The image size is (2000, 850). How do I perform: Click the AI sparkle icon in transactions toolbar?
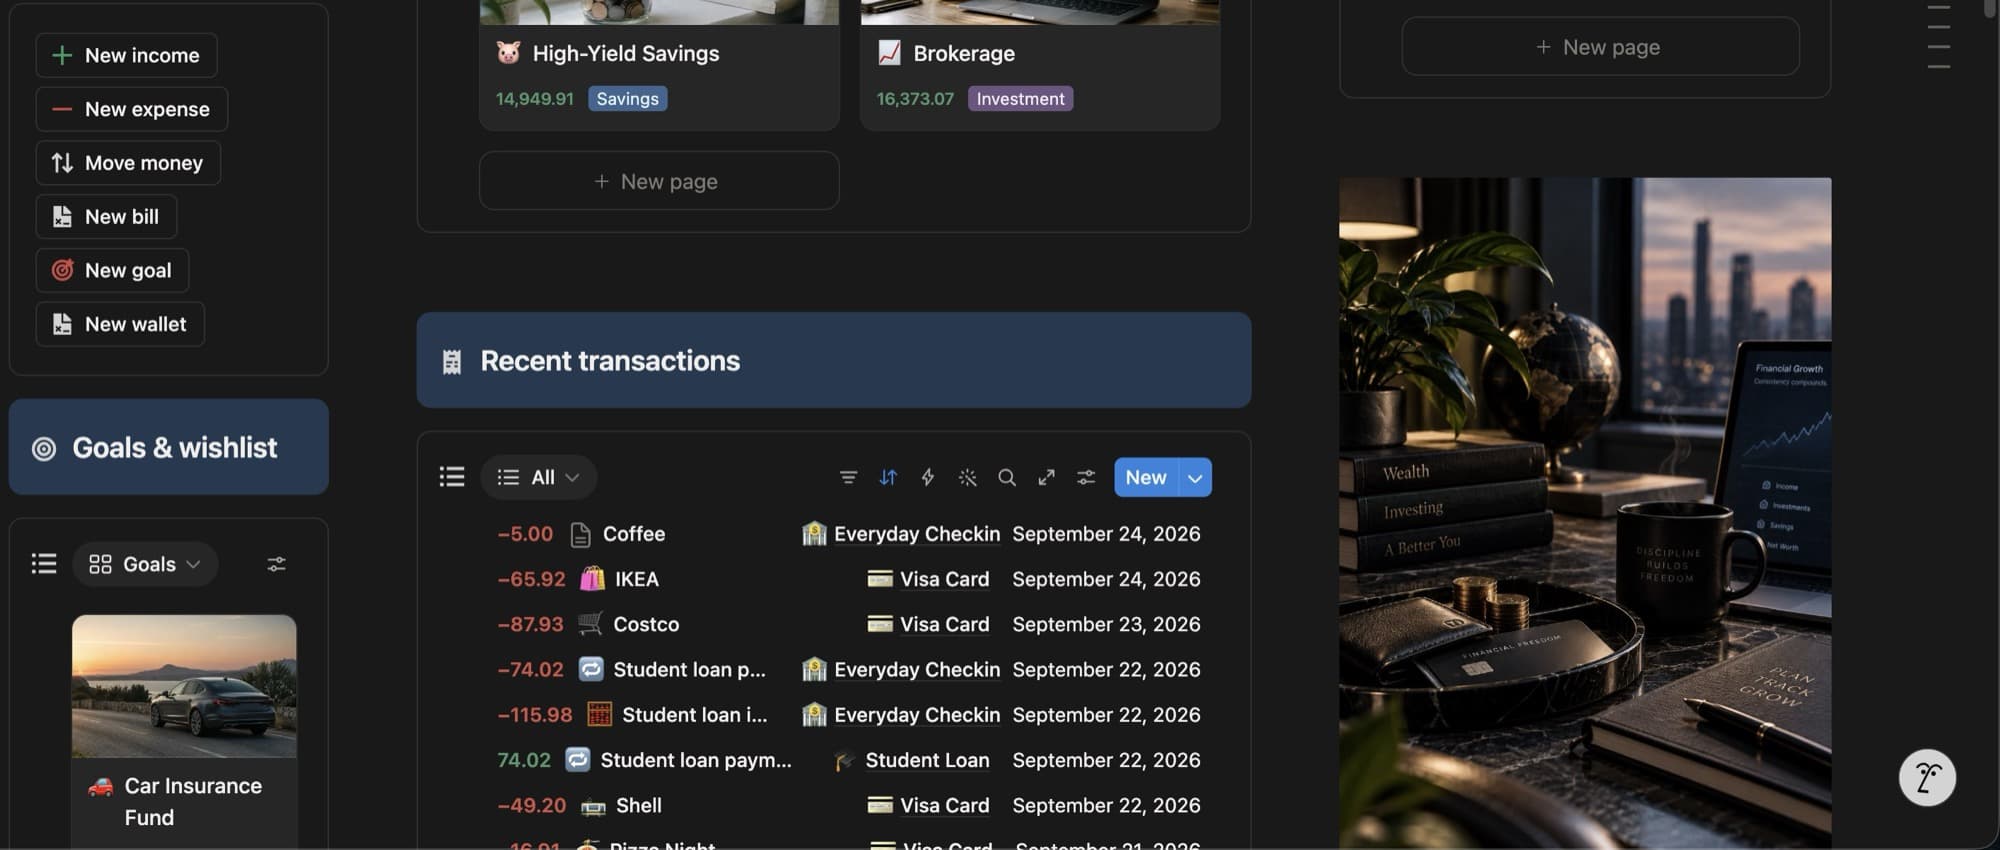click(967, 477)
